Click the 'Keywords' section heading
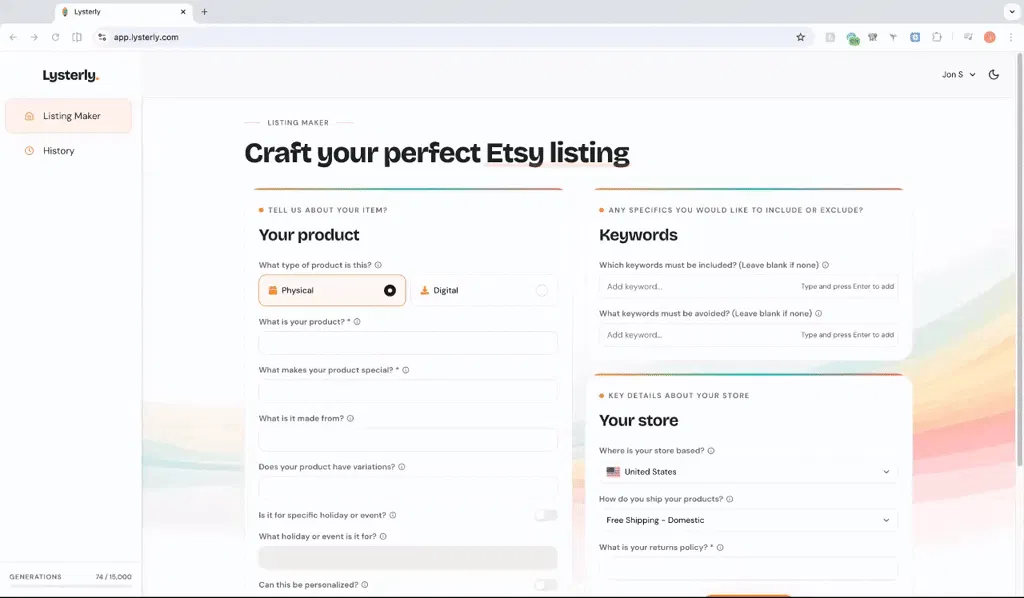 tap(638, 235)
